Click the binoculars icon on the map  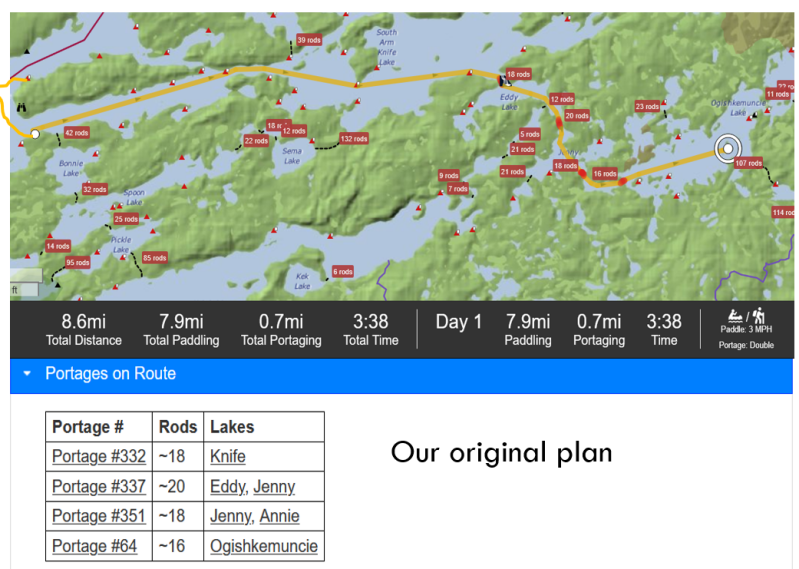[22, 107]
